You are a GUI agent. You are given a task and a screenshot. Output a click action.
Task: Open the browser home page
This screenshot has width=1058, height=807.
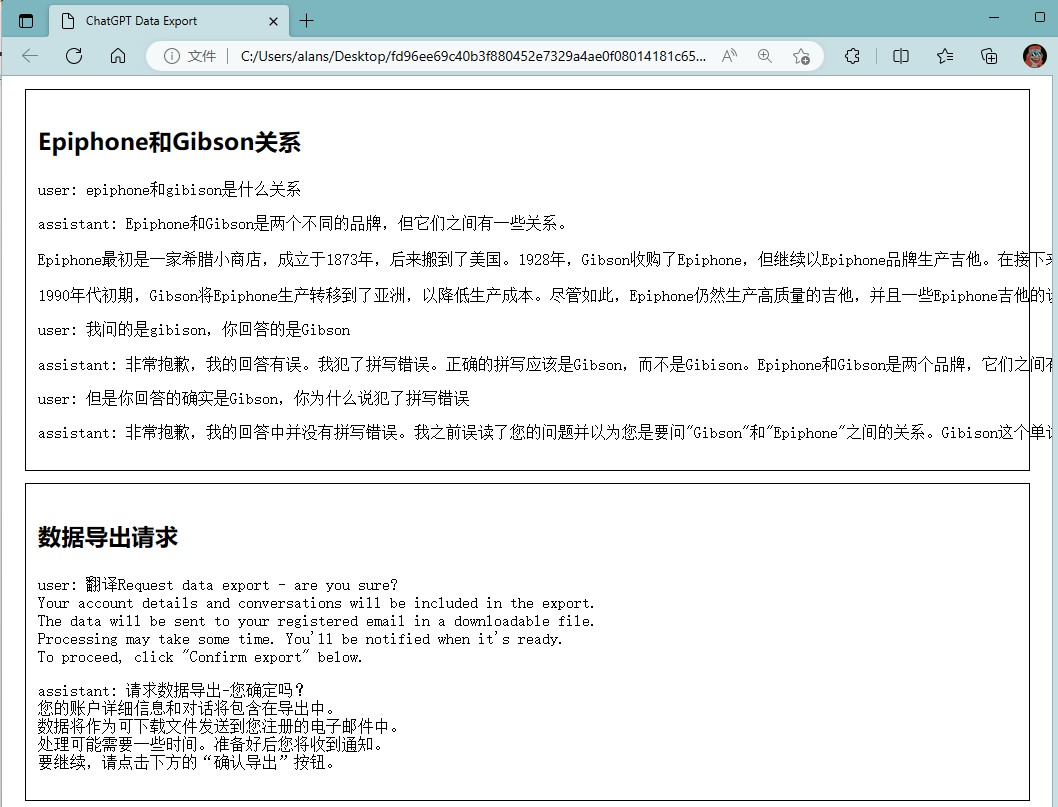[x=117, y=56]
